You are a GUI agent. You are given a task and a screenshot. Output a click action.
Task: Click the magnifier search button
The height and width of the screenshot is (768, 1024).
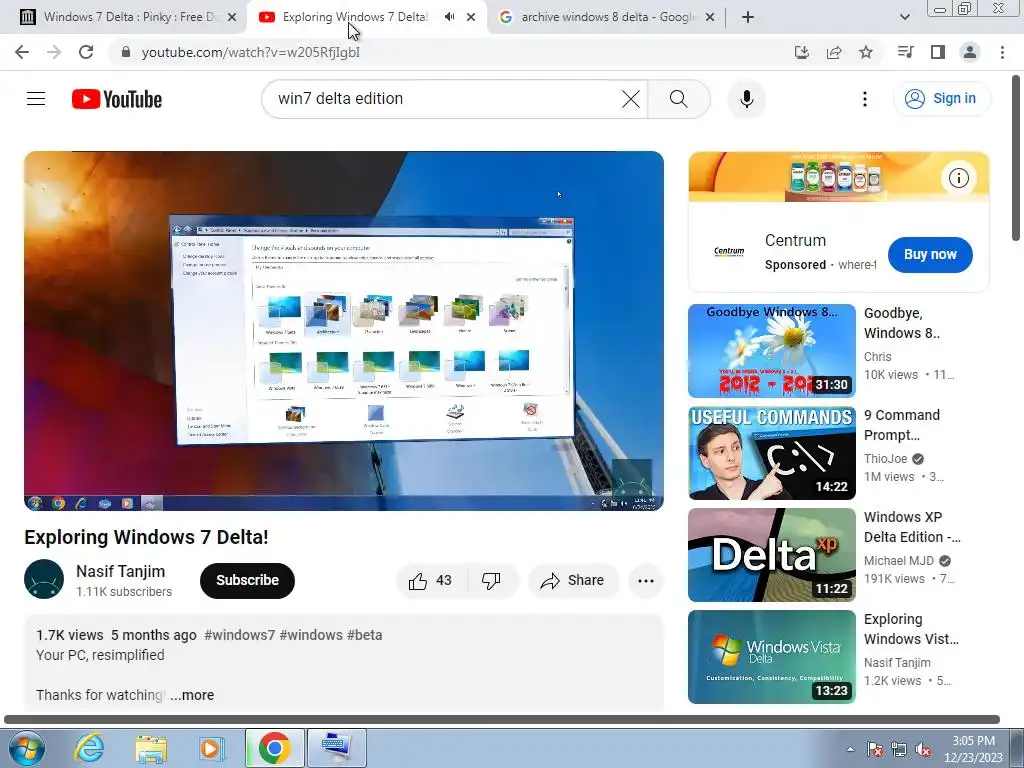click(679, 99)
